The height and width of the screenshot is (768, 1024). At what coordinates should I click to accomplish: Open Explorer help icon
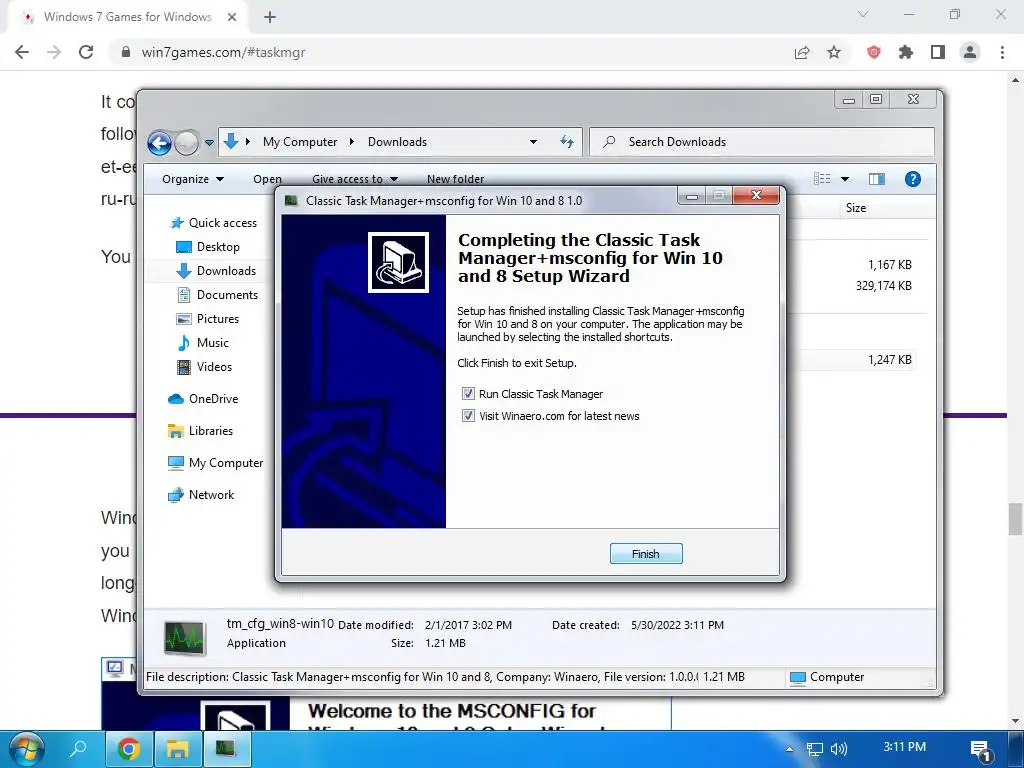point(912,179)
